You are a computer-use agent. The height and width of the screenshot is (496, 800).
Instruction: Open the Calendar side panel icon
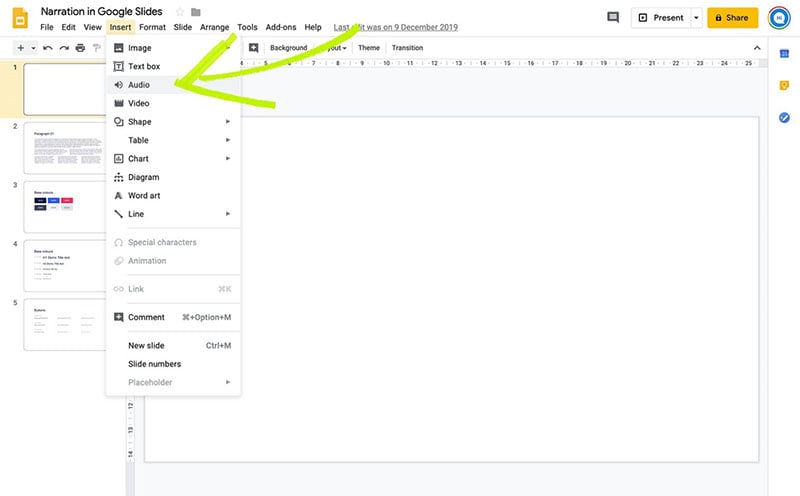coord(784,54)
